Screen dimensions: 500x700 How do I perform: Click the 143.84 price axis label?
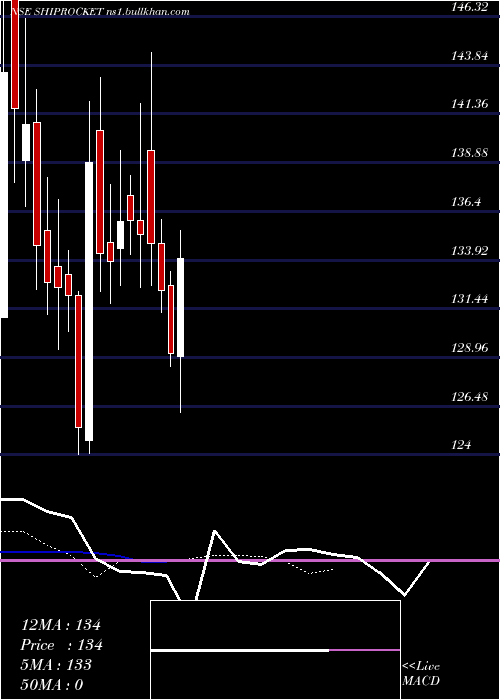pos(470,56)
